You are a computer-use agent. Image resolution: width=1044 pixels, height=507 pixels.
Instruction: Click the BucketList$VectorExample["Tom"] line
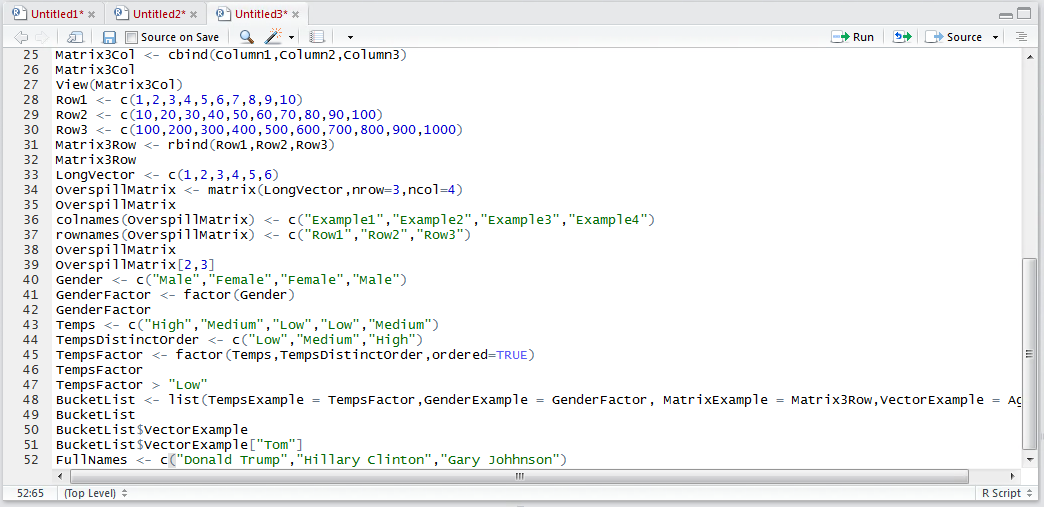[x=179, y=445]
